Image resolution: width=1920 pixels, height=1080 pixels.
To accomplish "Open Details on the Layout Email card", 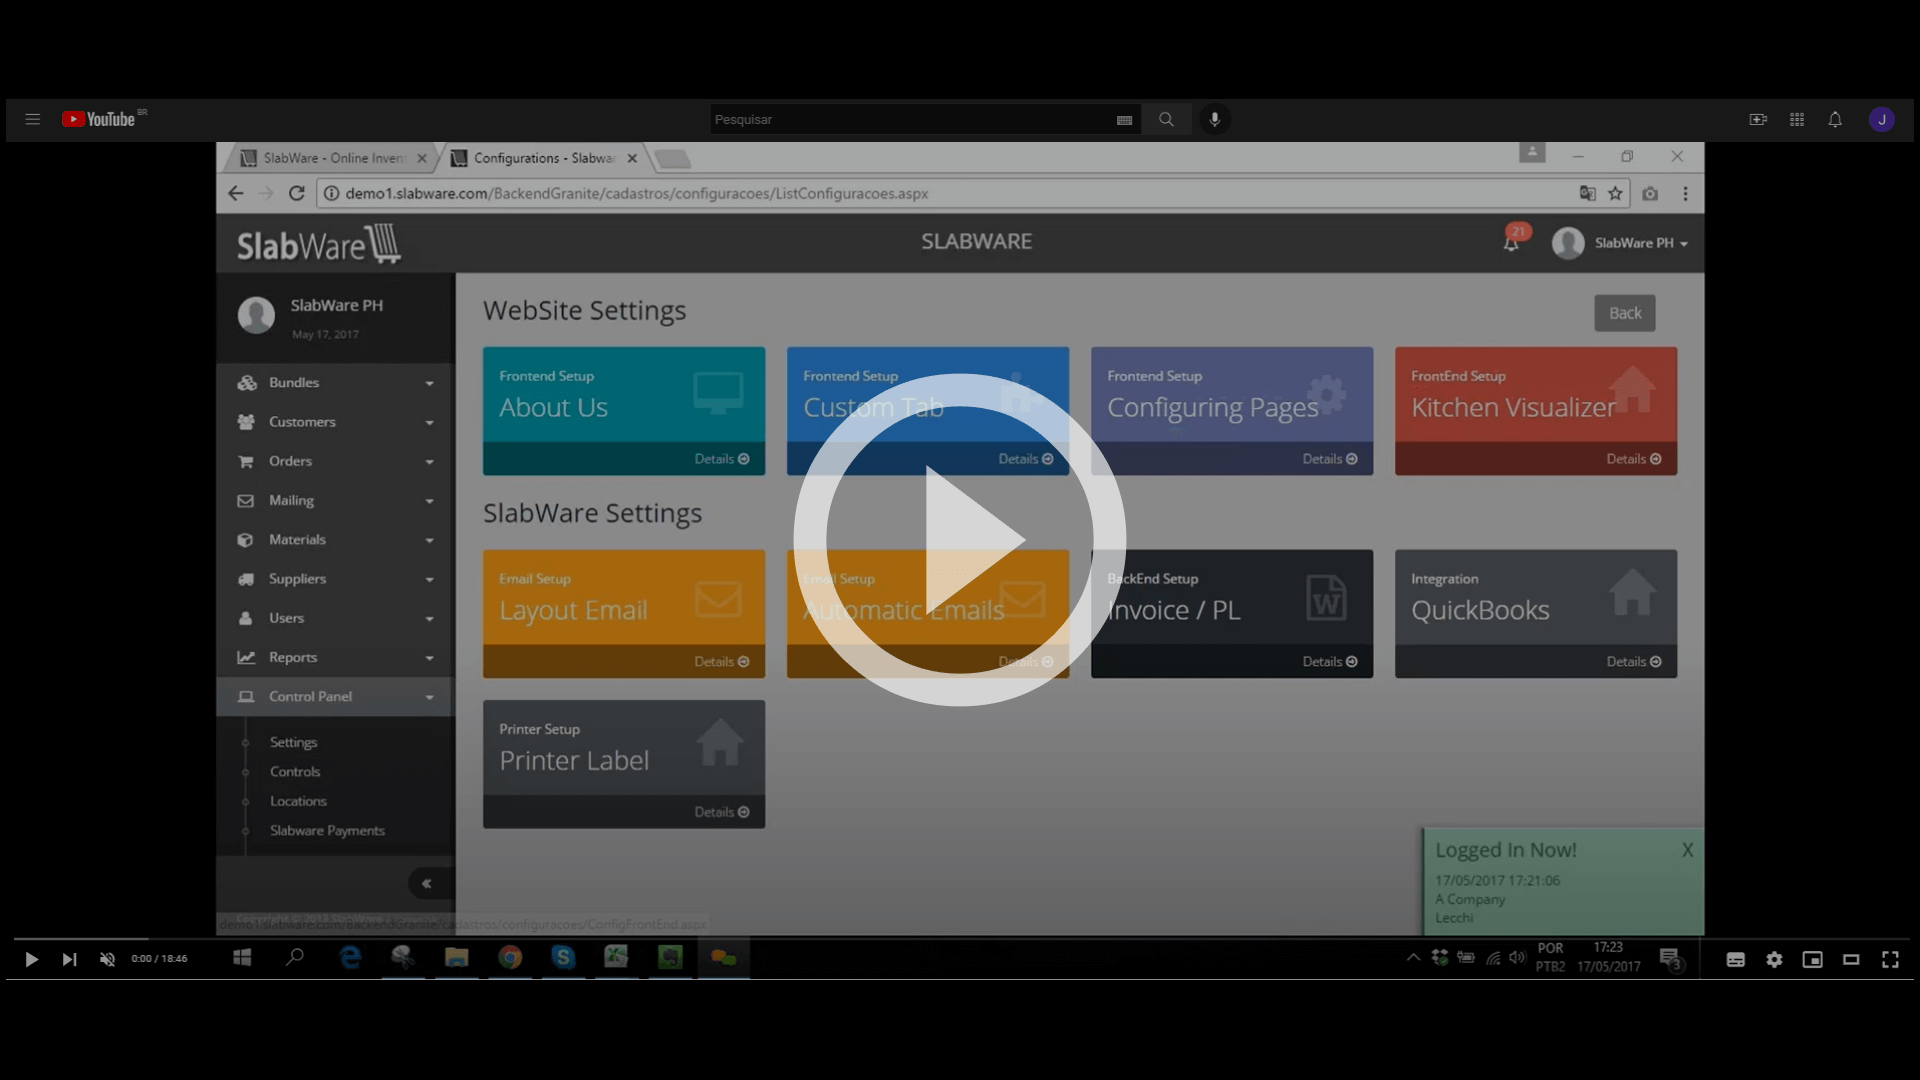I will tap(721, 662).
